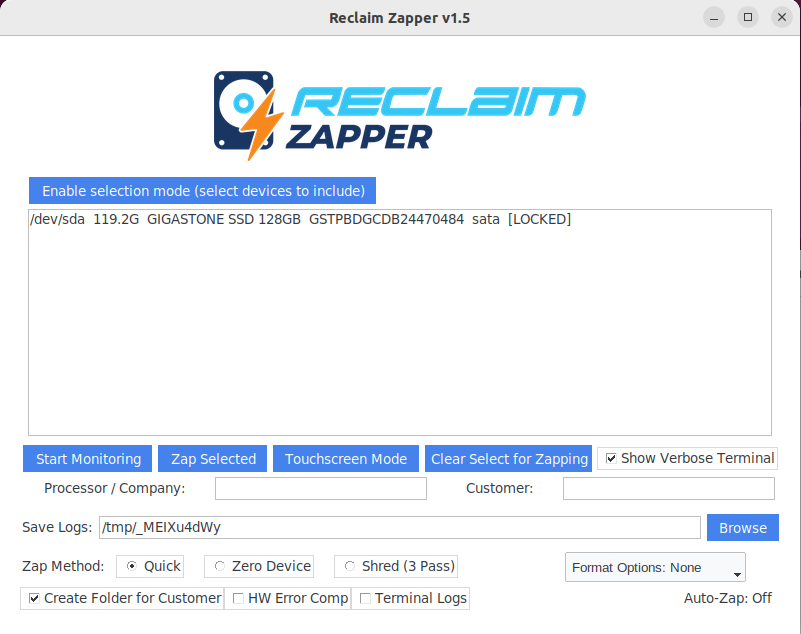This screenshot has width=801, height=634.
Task: Toggle the Auto-Zap setting
Action: (x=728, y=598)
